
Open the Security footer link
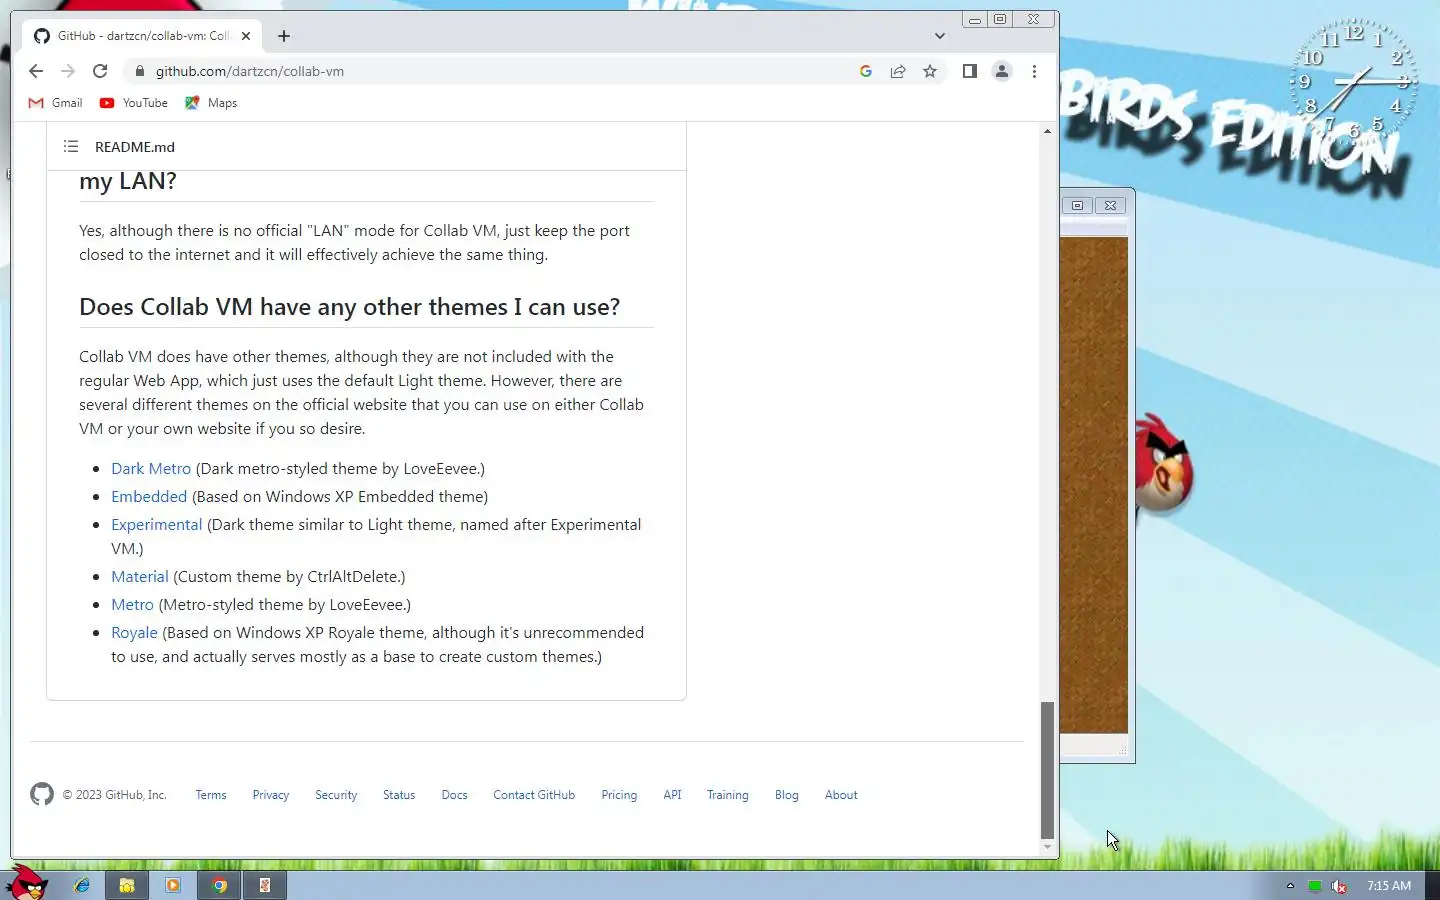coord(336,795)
